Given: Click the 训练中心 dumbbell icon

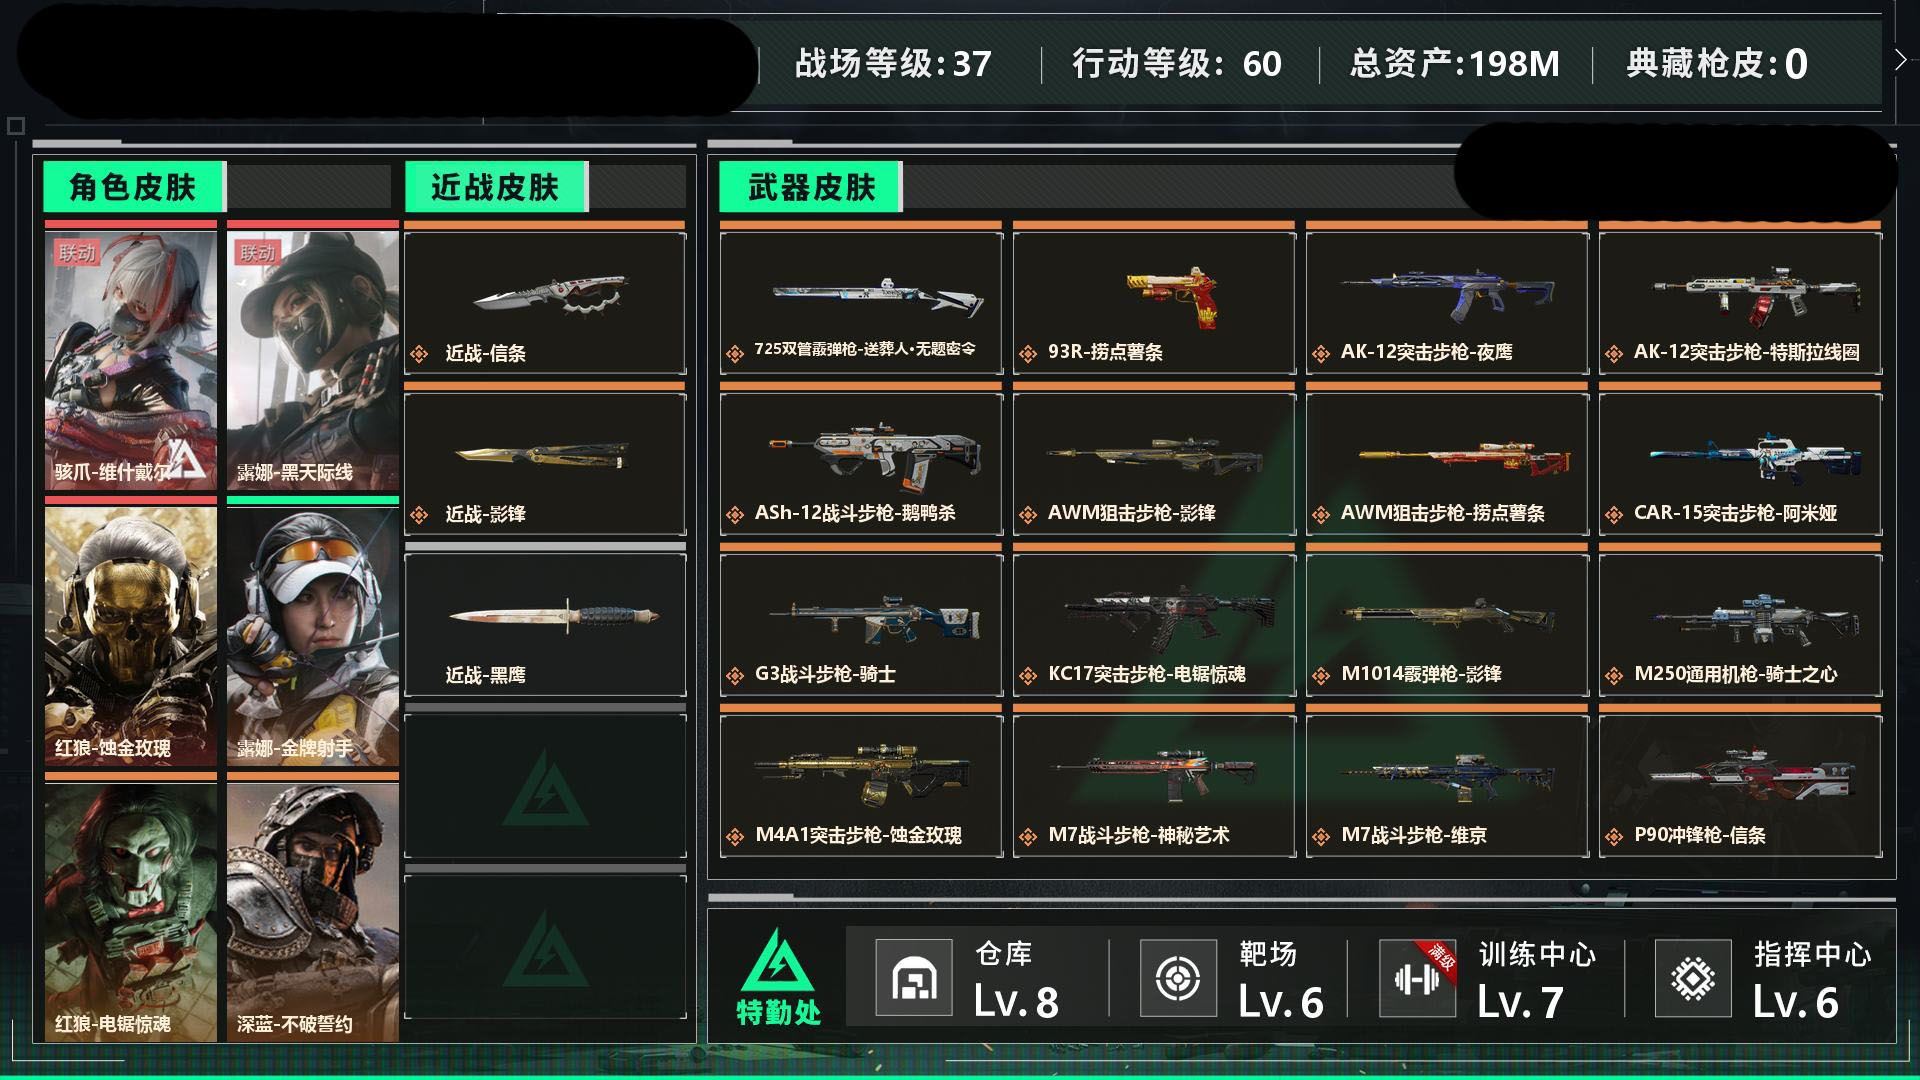Looking at the screenshot, I should click(1417, 978).
